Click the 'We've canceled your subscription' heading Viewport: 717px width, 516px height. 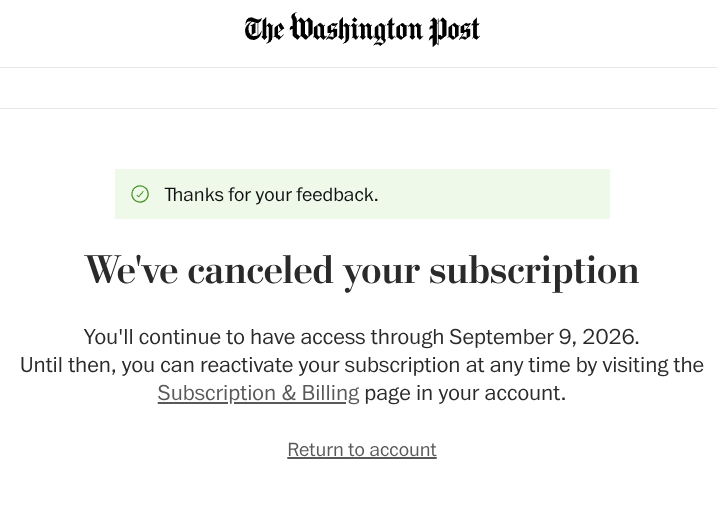click(x=362, y=270)
